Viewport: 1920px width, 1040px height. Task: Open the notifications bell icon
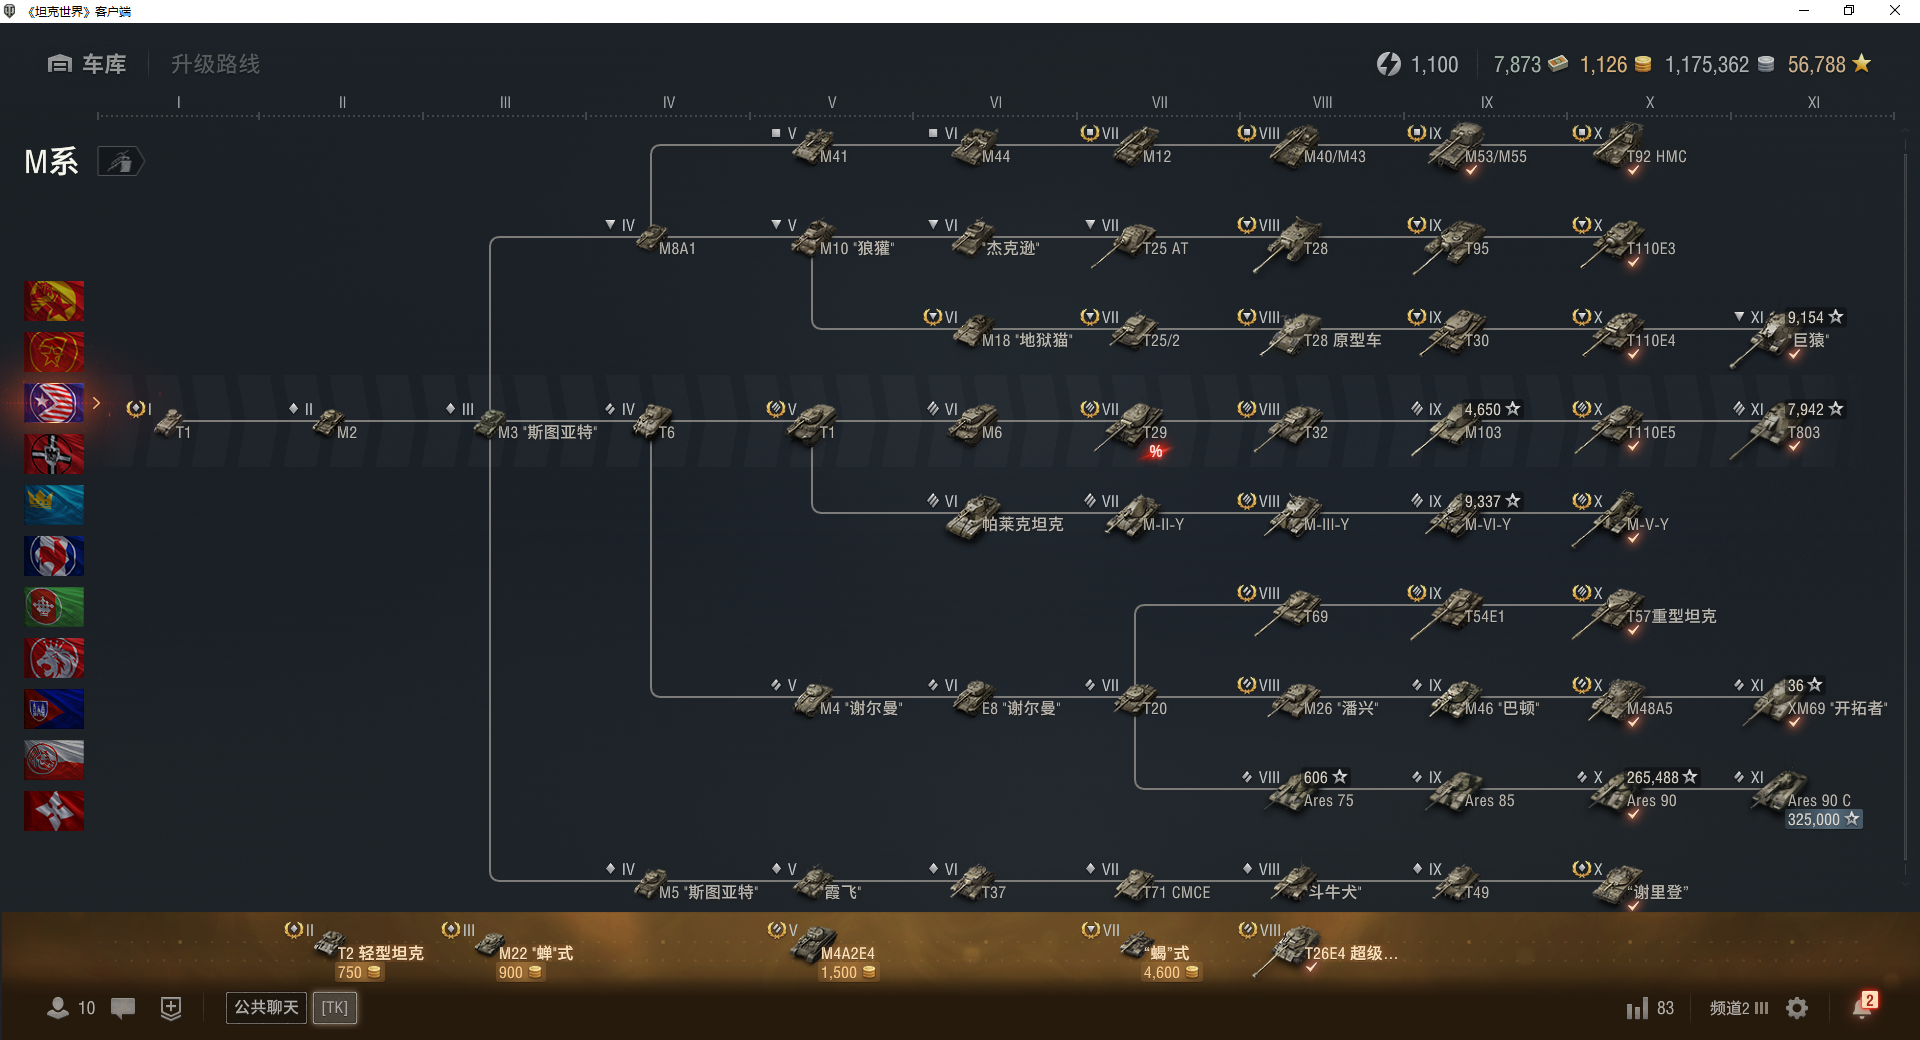(1862, 1007)
